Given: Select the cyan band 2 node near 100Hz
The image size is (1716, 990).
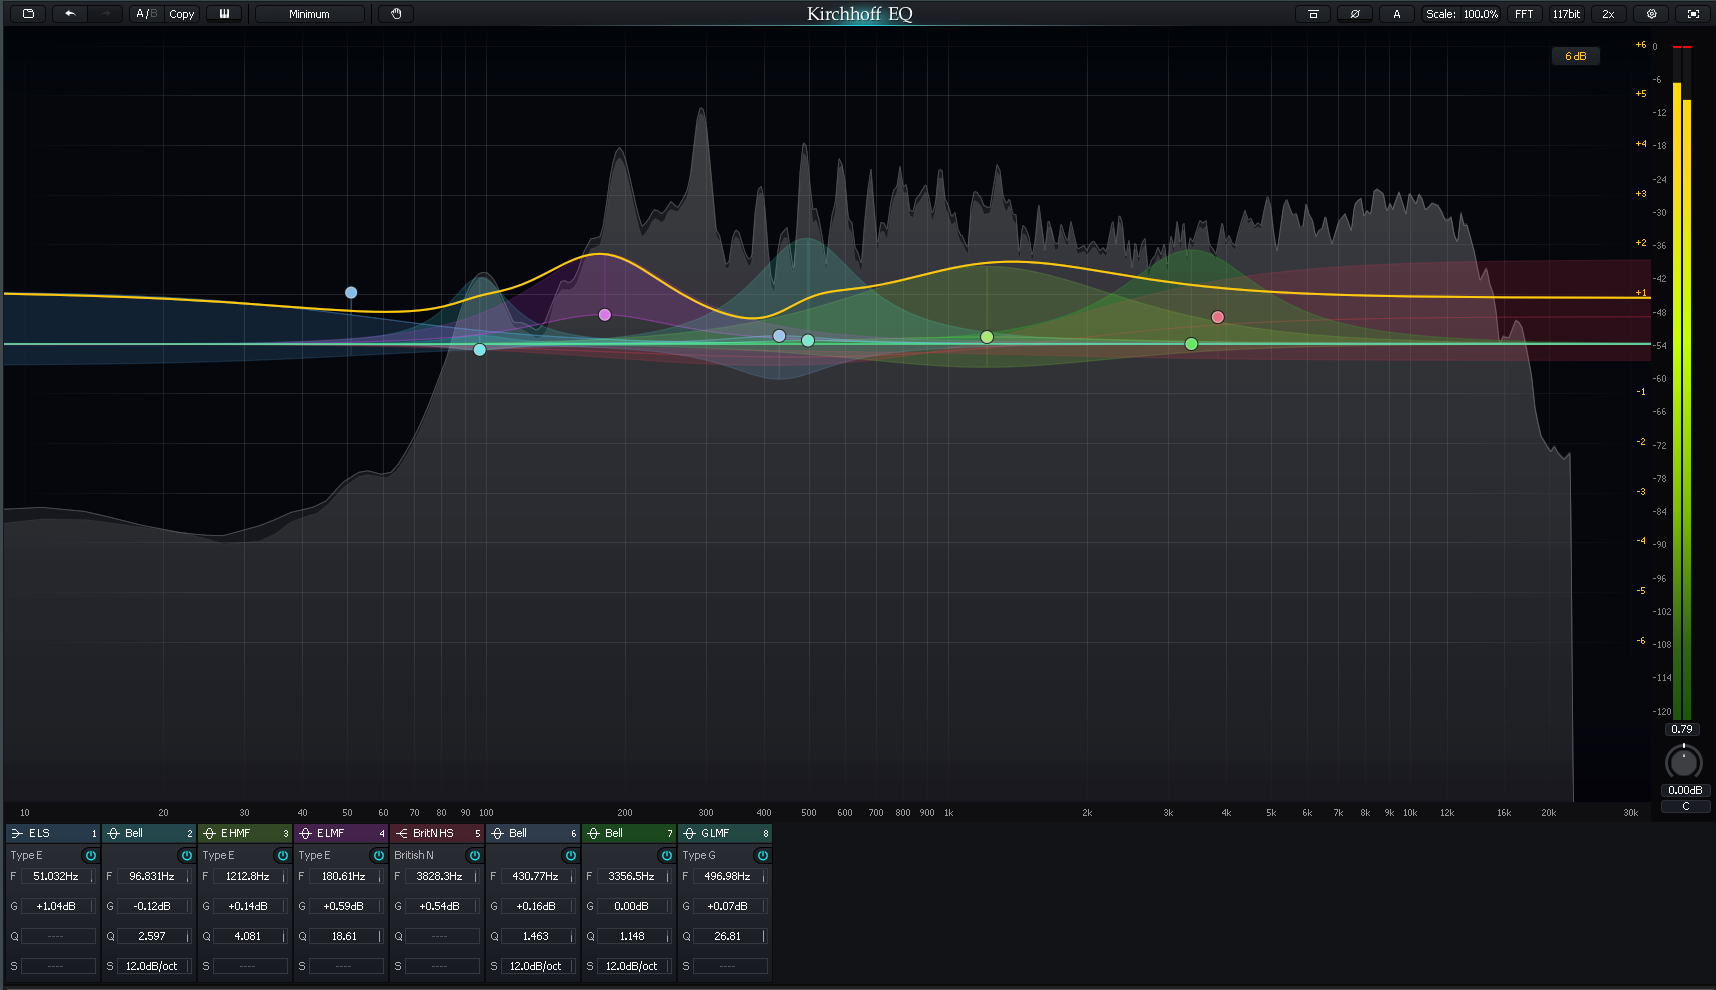Looking at the screenshot, I should [x=480, y=350].
